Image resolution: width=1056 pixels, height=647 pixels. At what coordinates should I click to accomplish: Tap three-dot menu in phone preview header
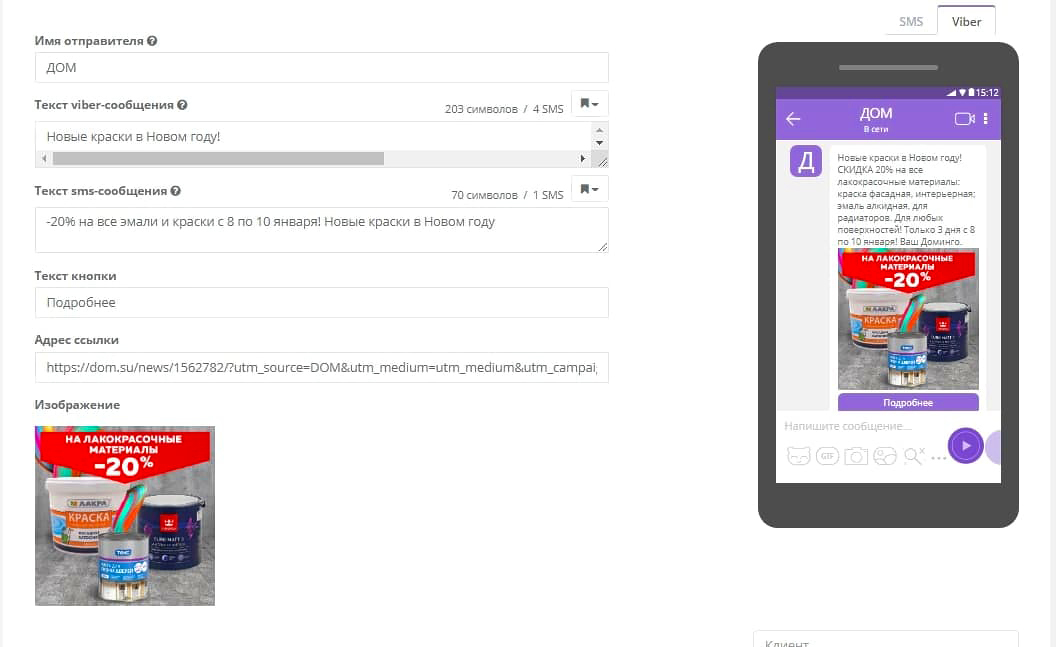[x=986, y=119]
